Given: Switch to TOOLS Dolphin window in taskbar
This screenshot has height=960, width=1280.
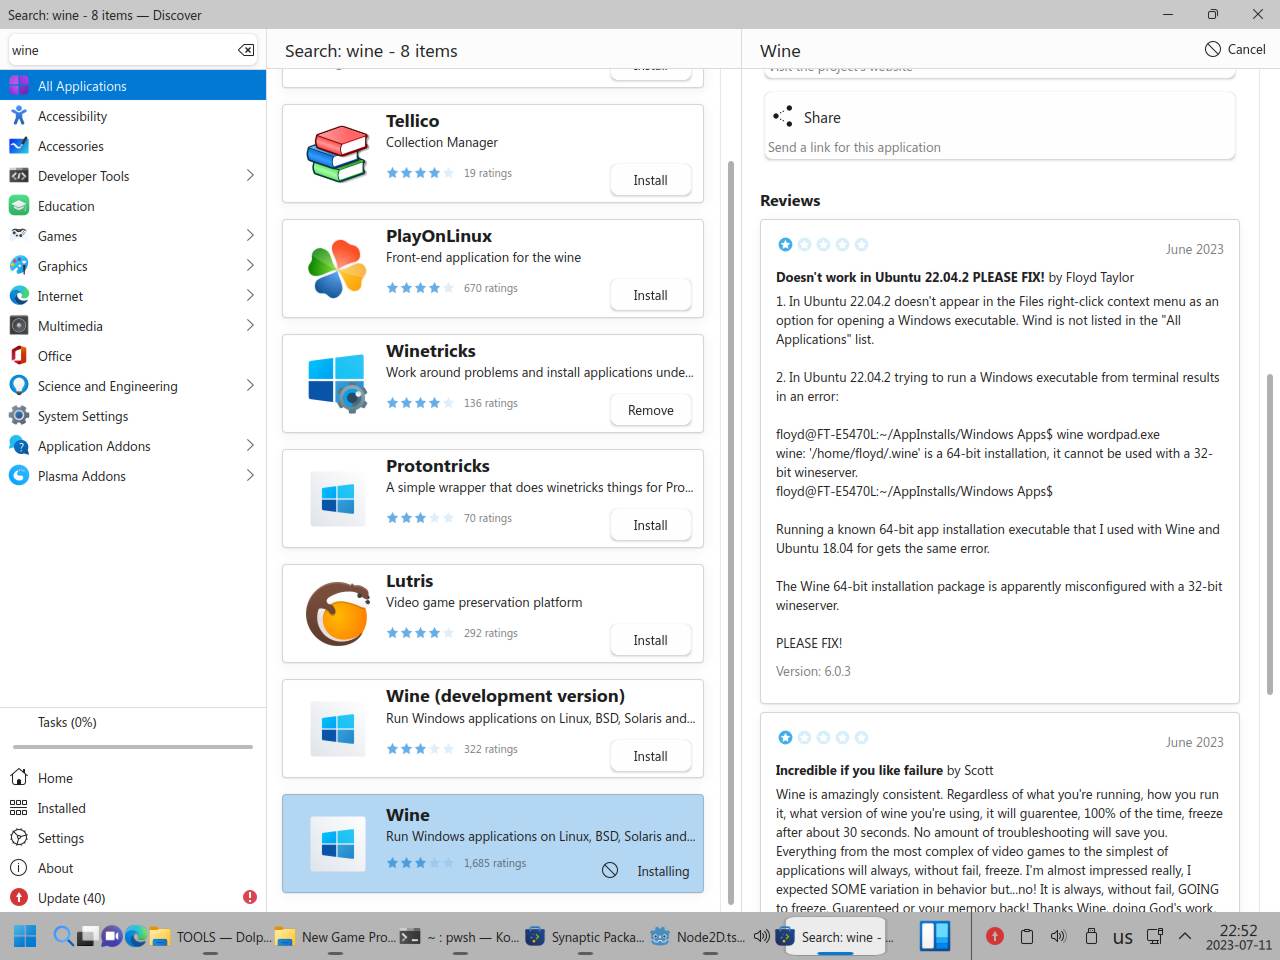Looking at the screenshot, I should 210,937.
